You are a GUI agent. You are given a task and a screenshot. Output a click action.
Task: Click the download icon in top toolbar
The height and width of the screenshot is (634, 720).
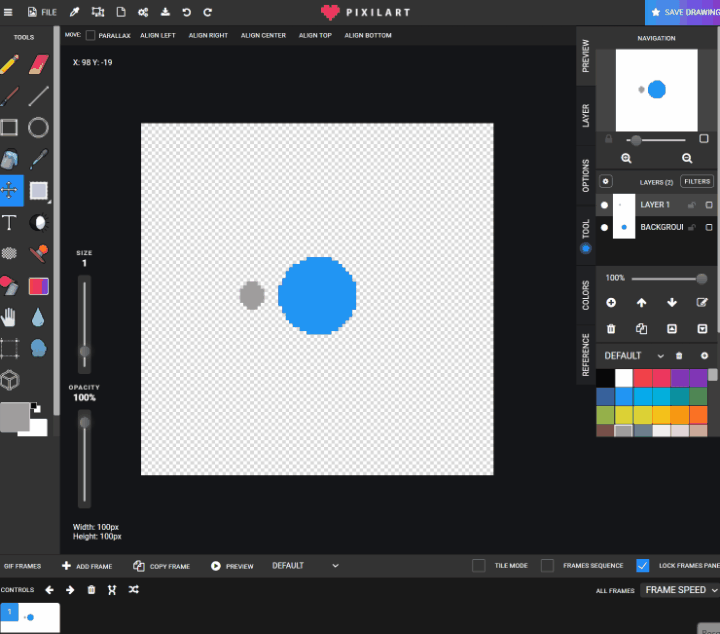[x=165, y=12]
